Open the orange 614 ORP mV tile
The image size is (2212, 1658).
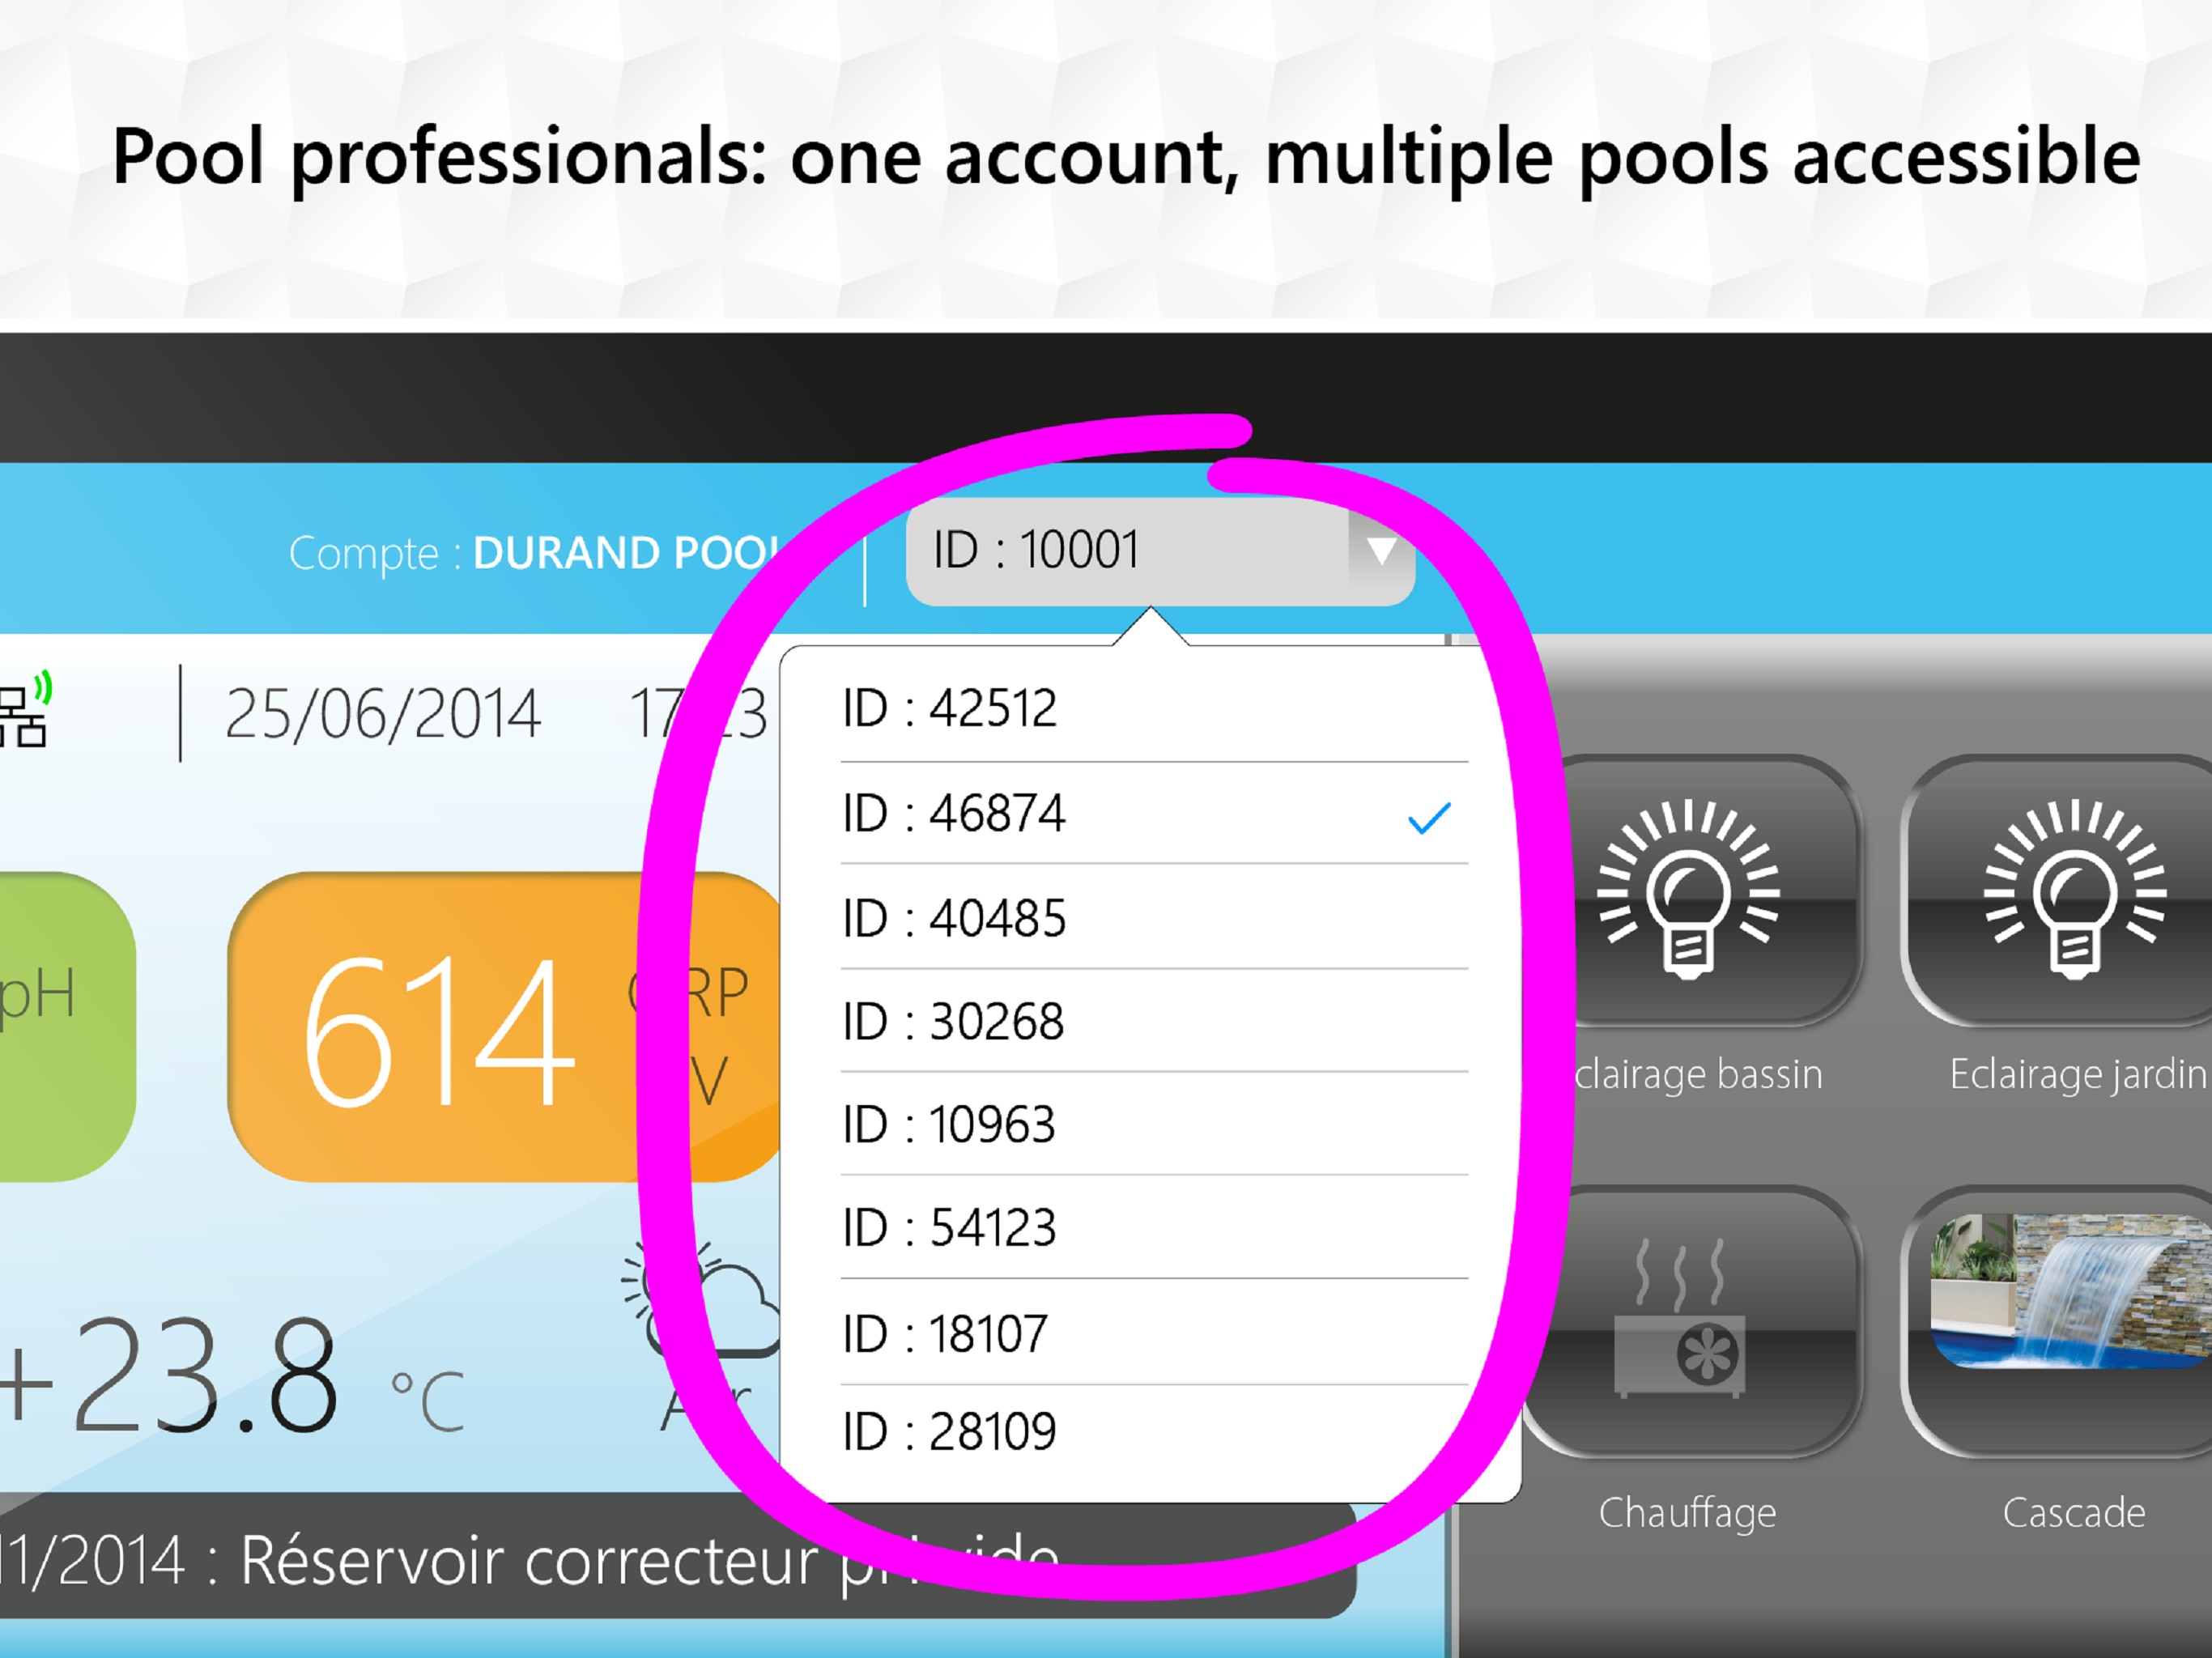[x=440, y=1028]
